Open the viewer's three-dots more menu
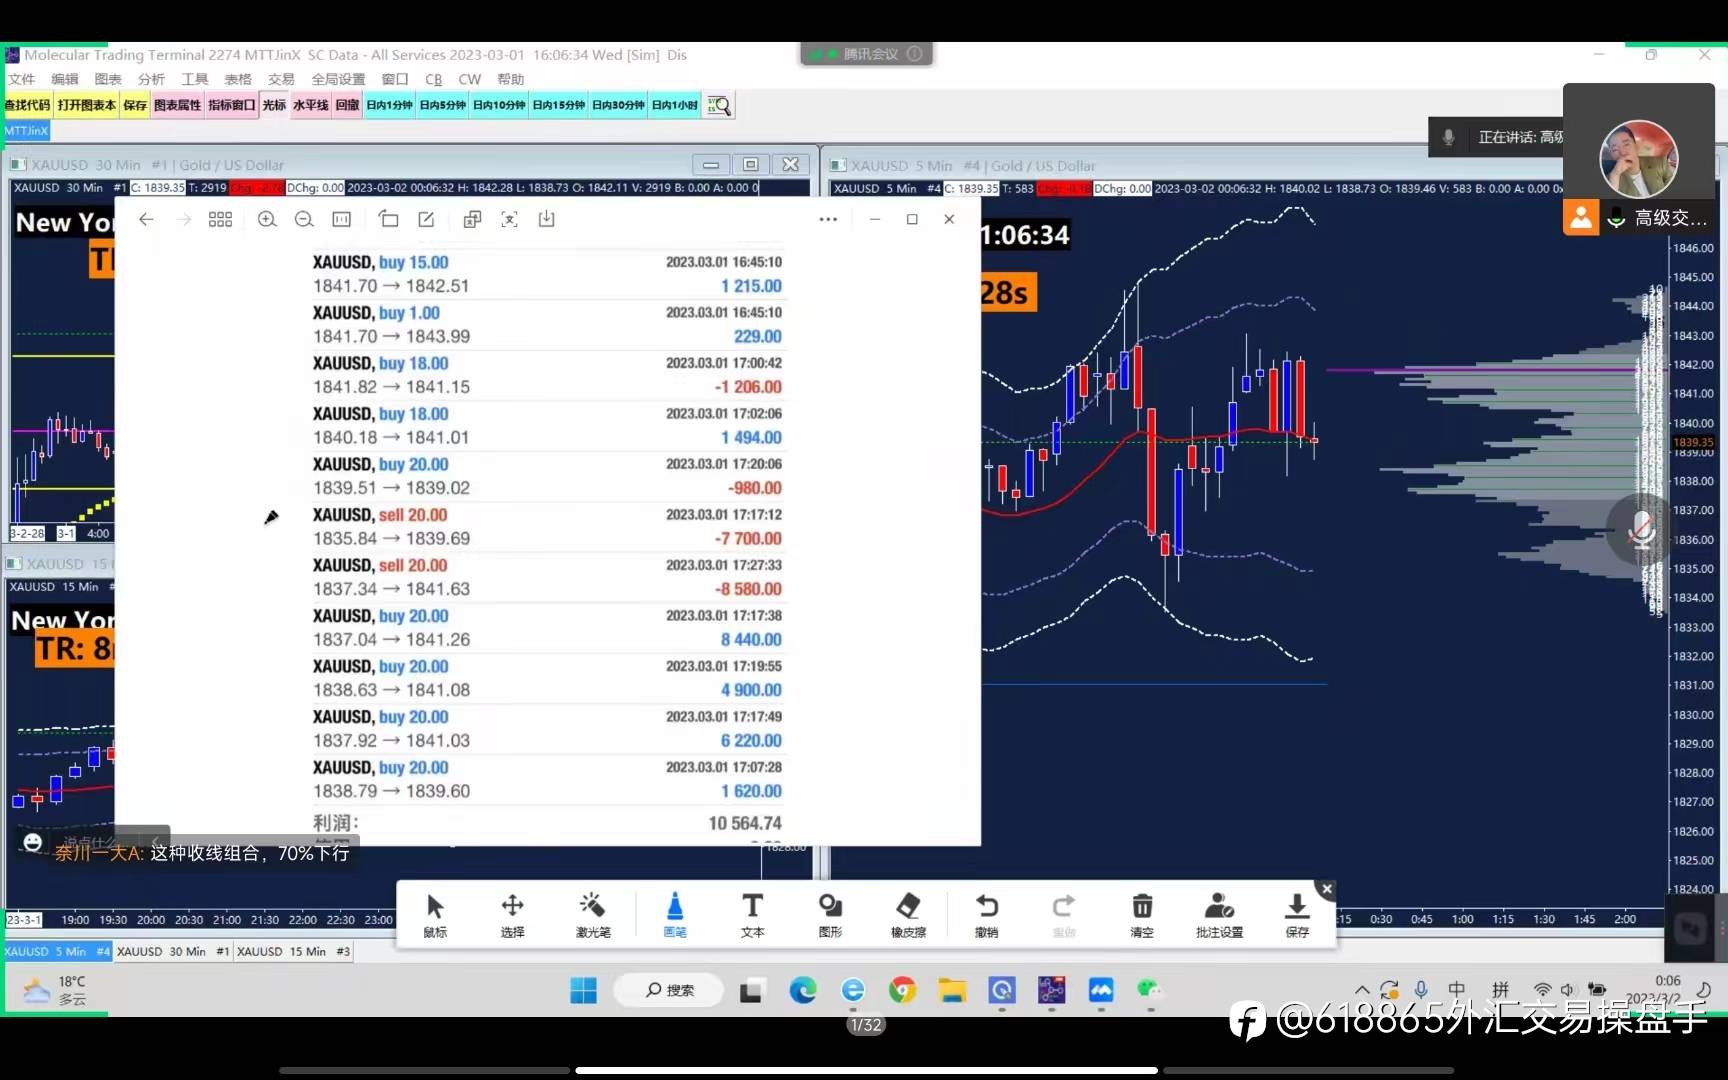Image resolution: width=1728 pixels, height=1080 pixels. coord(828,219)
